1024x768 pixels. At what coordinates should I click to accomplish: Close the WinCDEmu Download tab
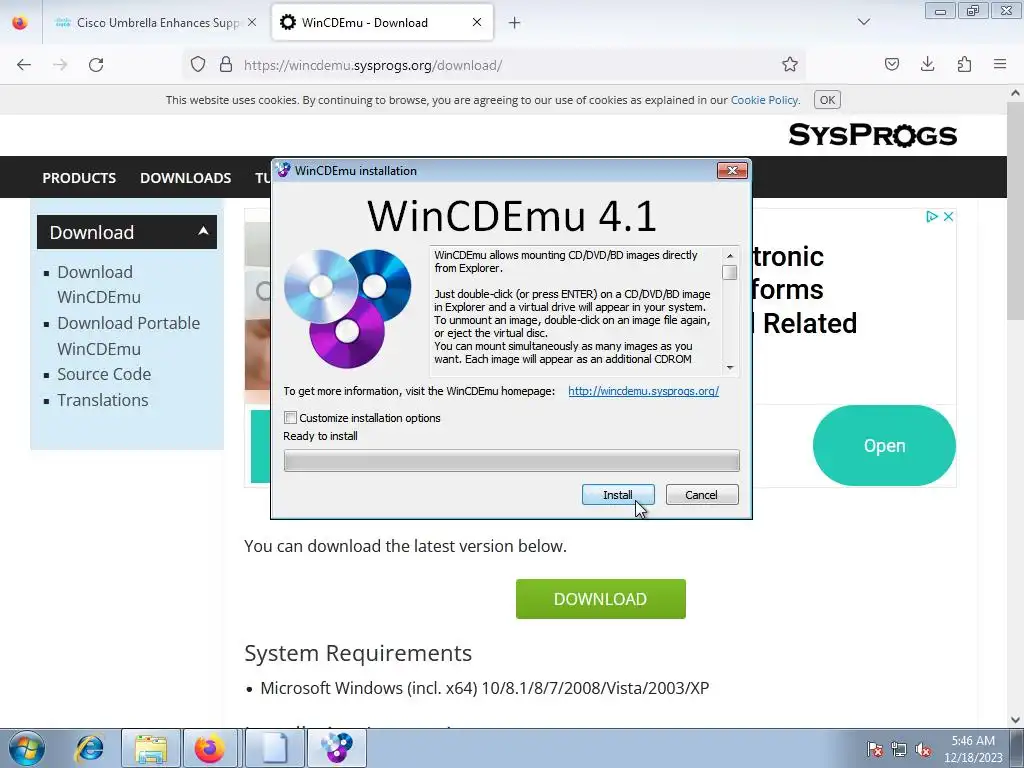[477, 22]
